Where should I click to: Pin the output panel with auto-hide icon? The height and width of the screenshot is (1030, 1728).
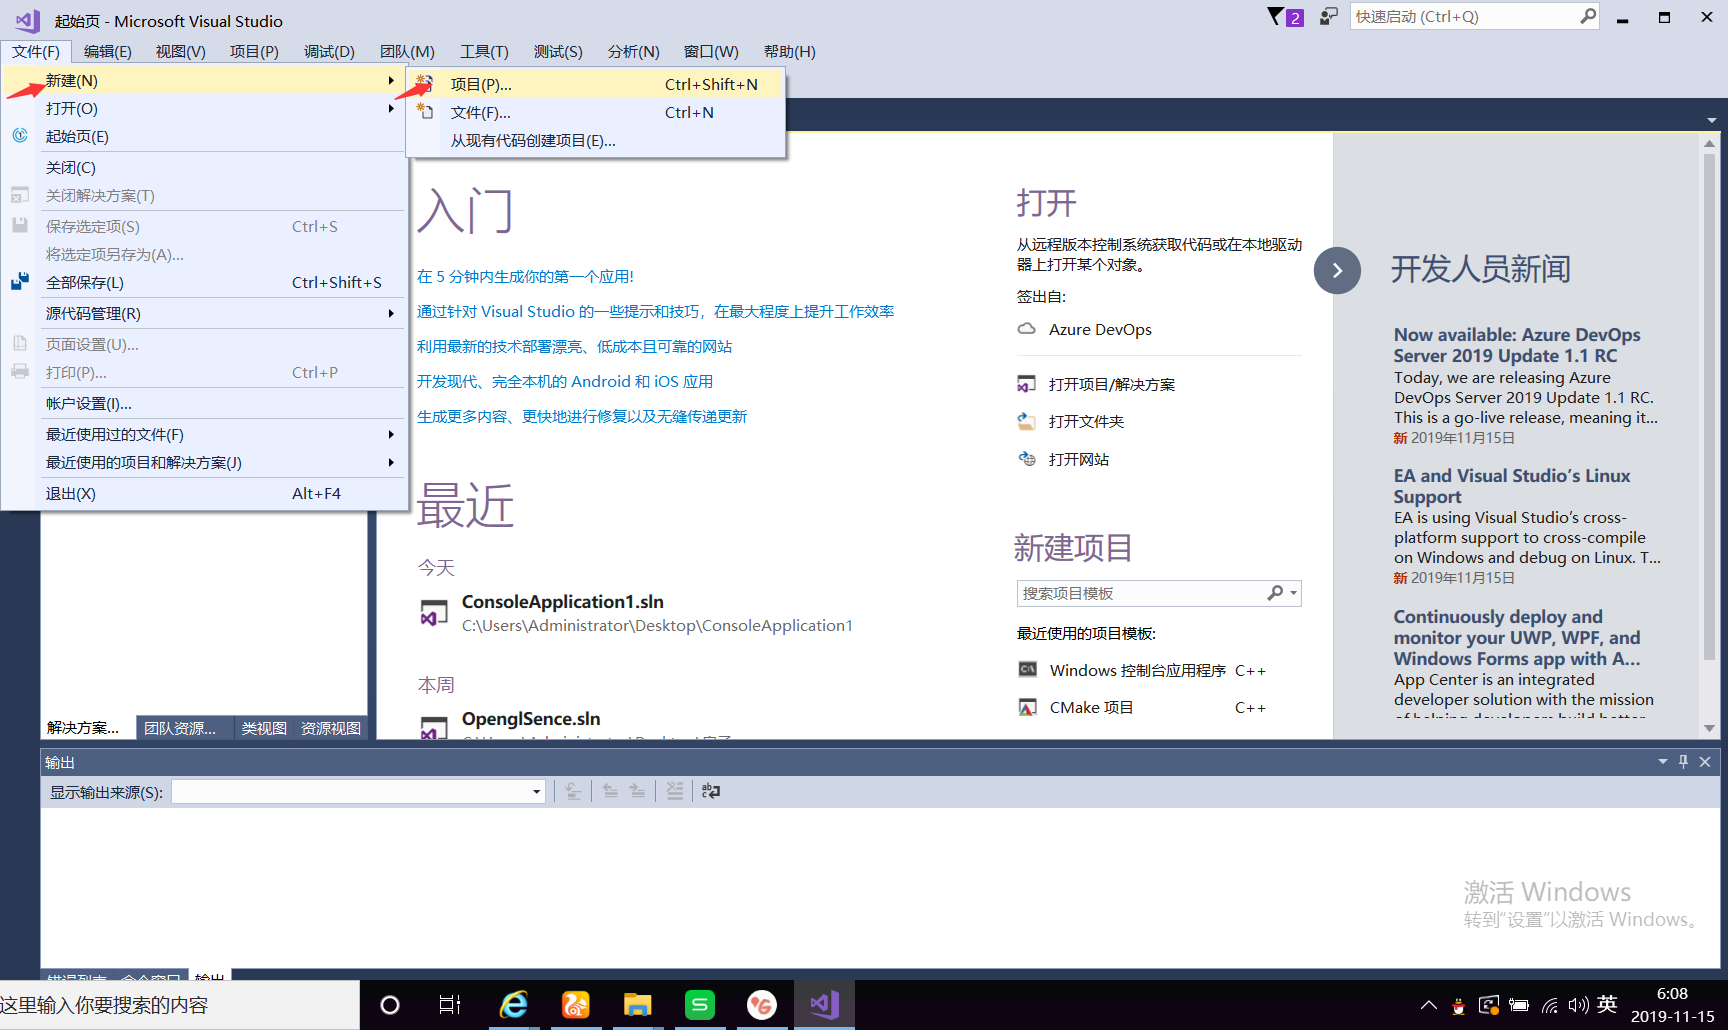1683,762
